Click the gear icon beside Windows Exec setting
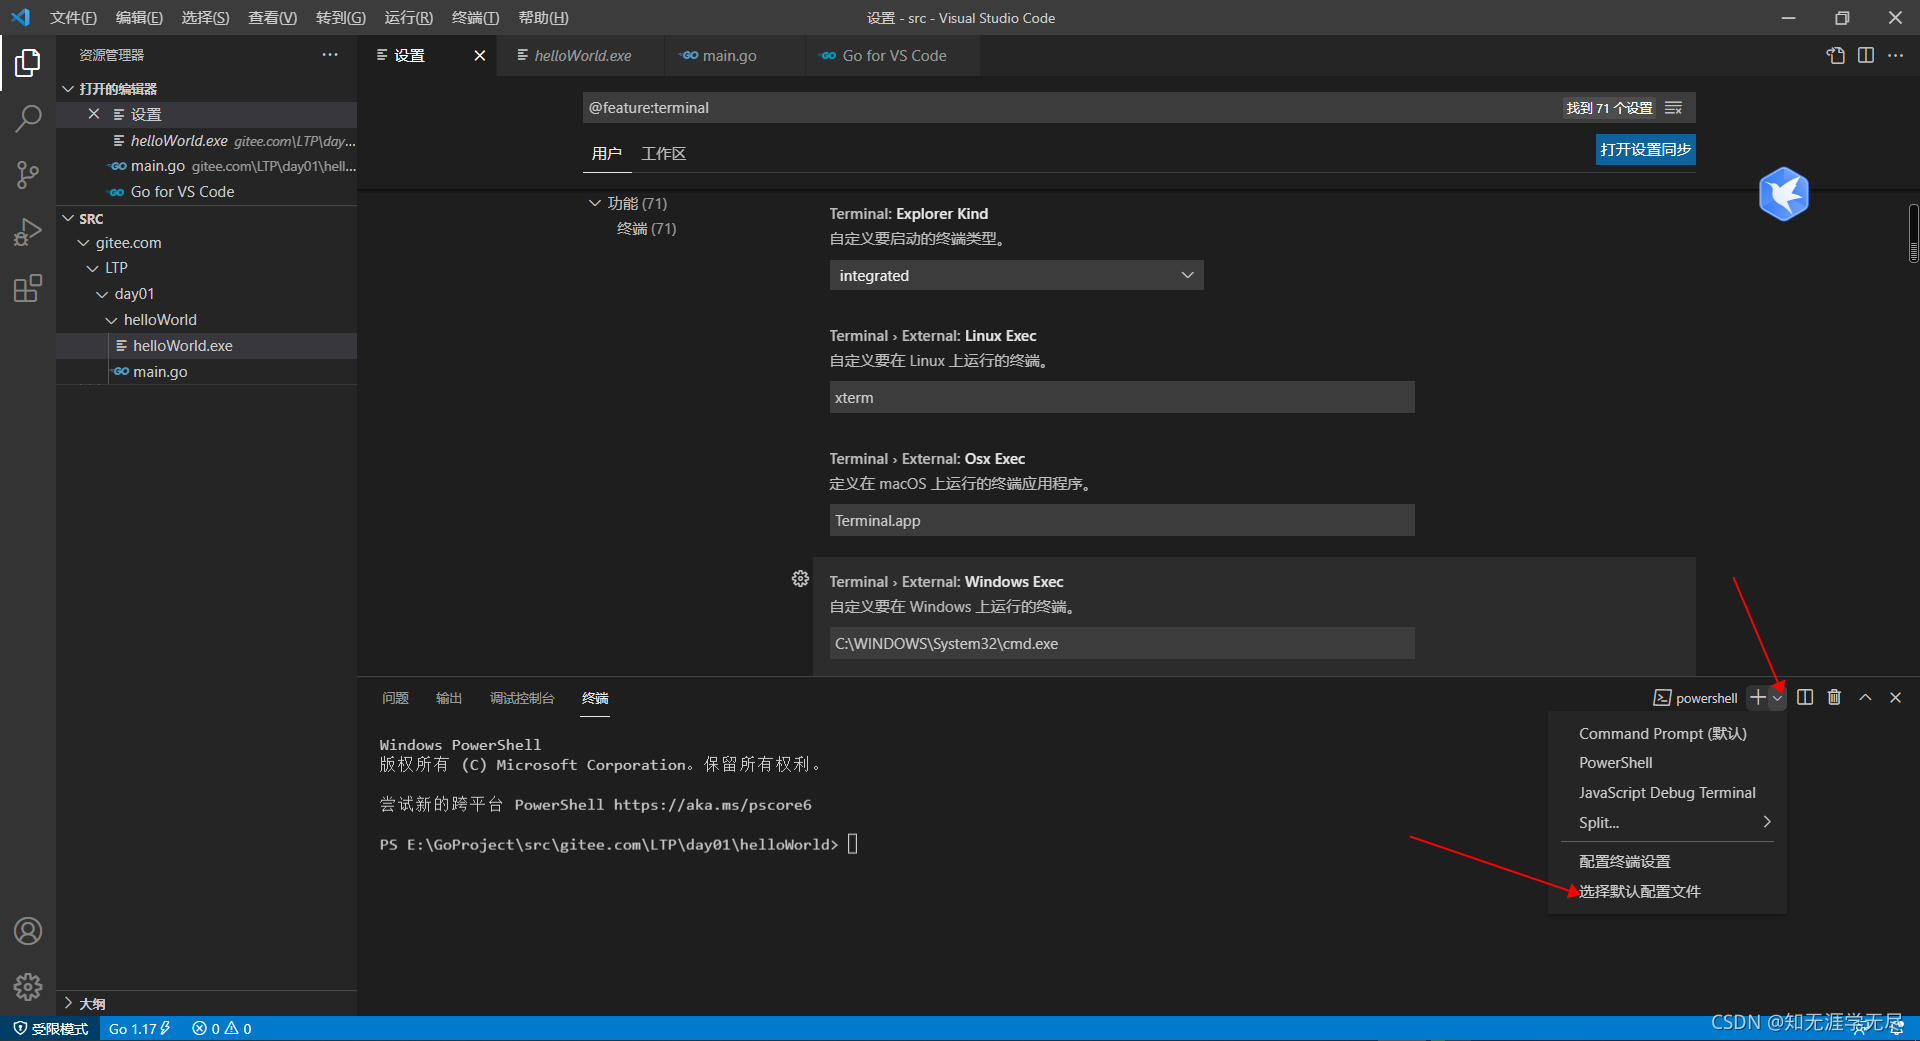 coord(800,579)
